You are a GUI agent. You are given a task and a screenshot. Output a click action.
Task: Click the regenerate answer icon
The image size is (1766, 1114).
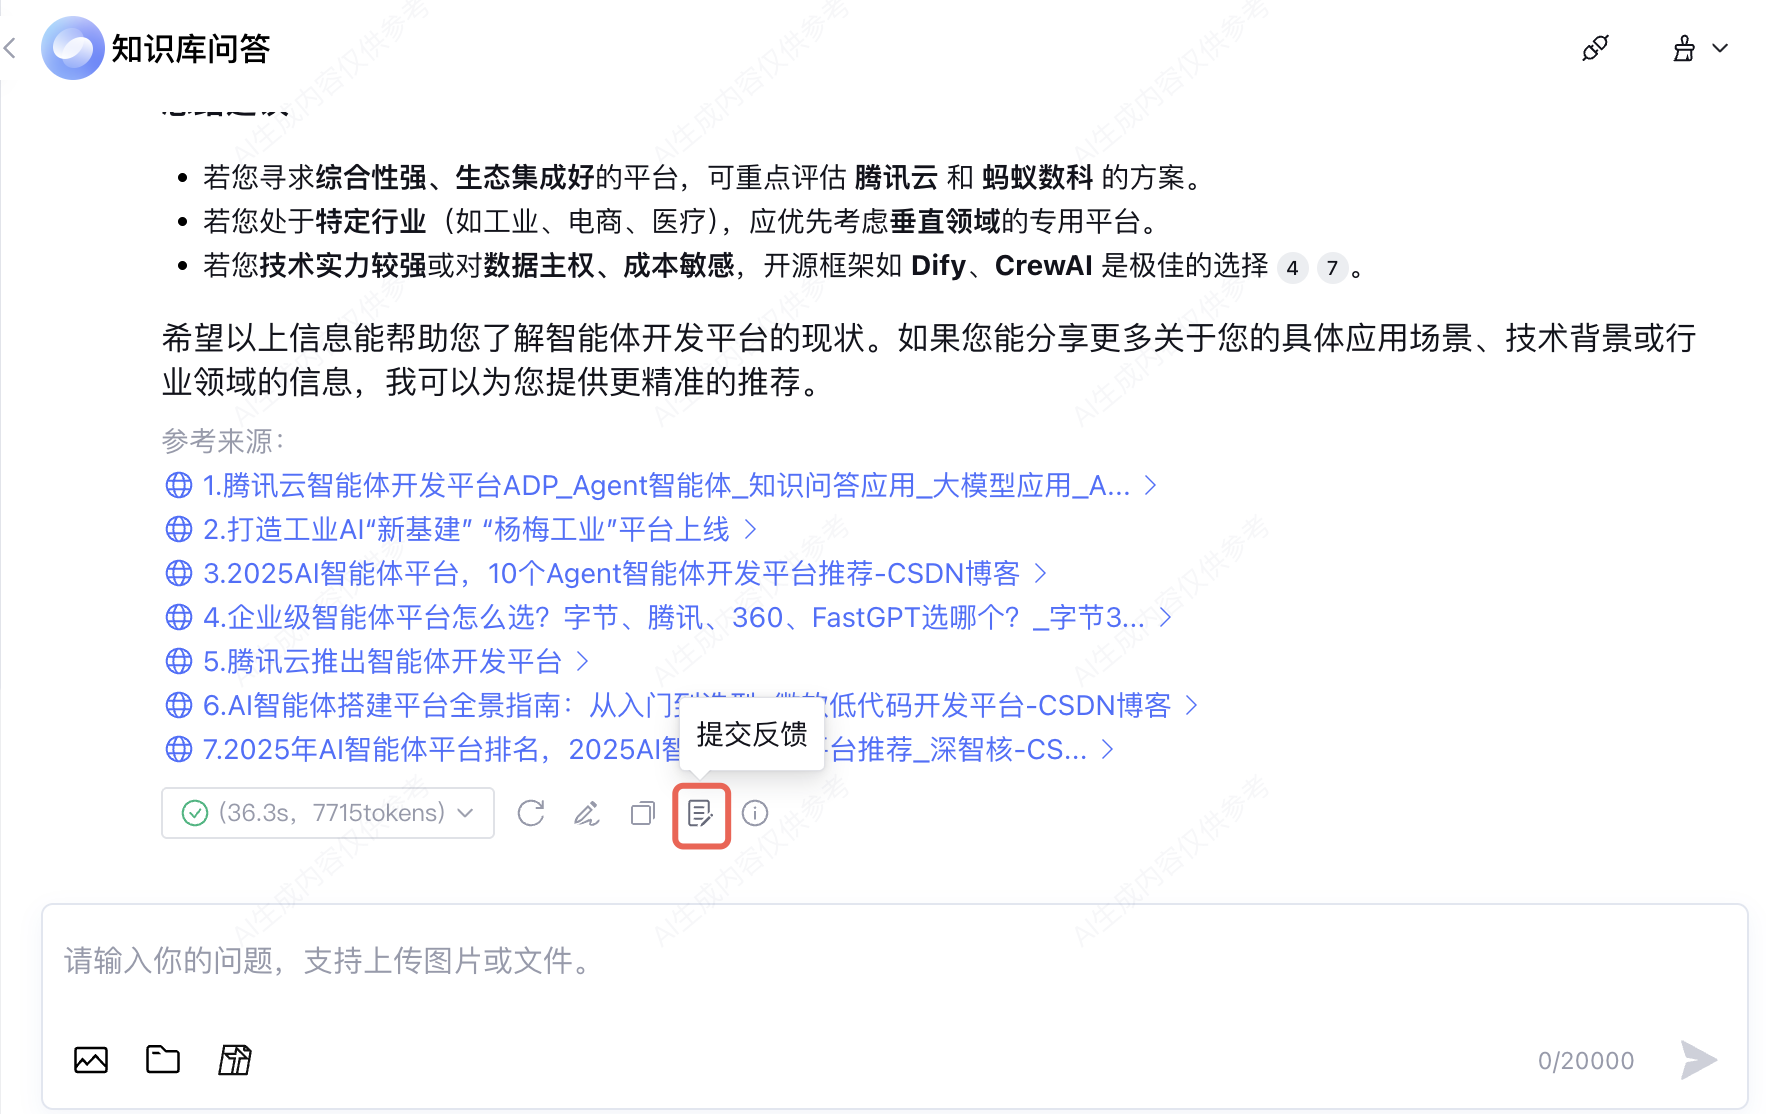[x=531, y=813]
